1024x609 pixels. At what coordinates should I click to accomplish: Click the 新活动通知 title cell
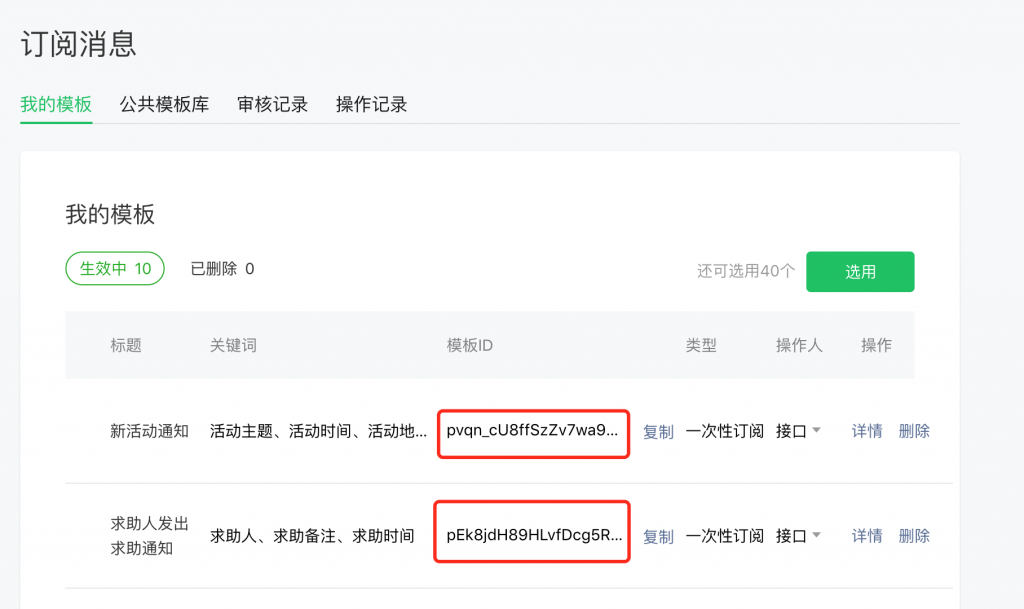[149, 432]
